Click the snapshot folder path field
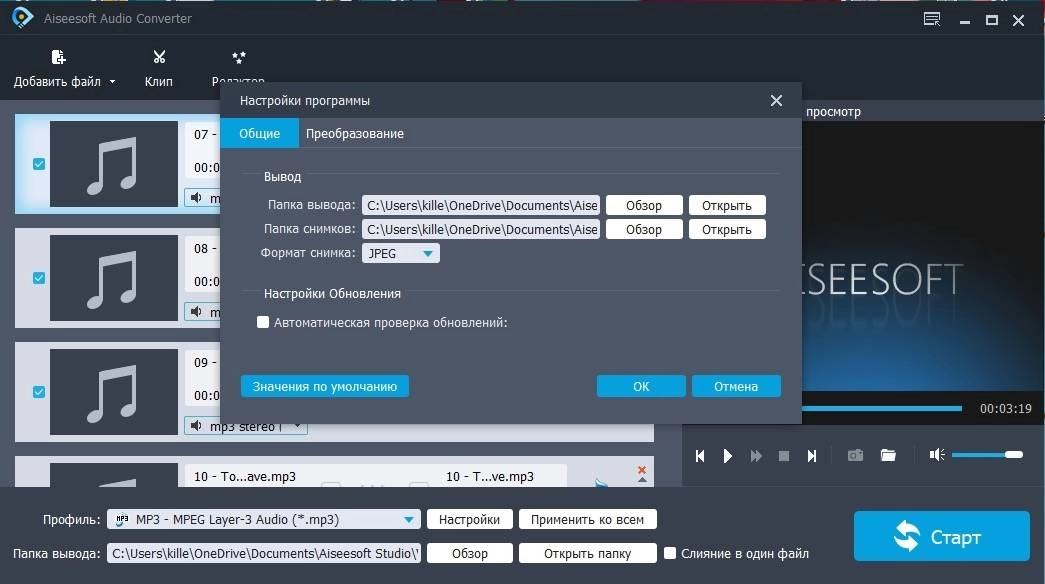 (x=481, y=229)
